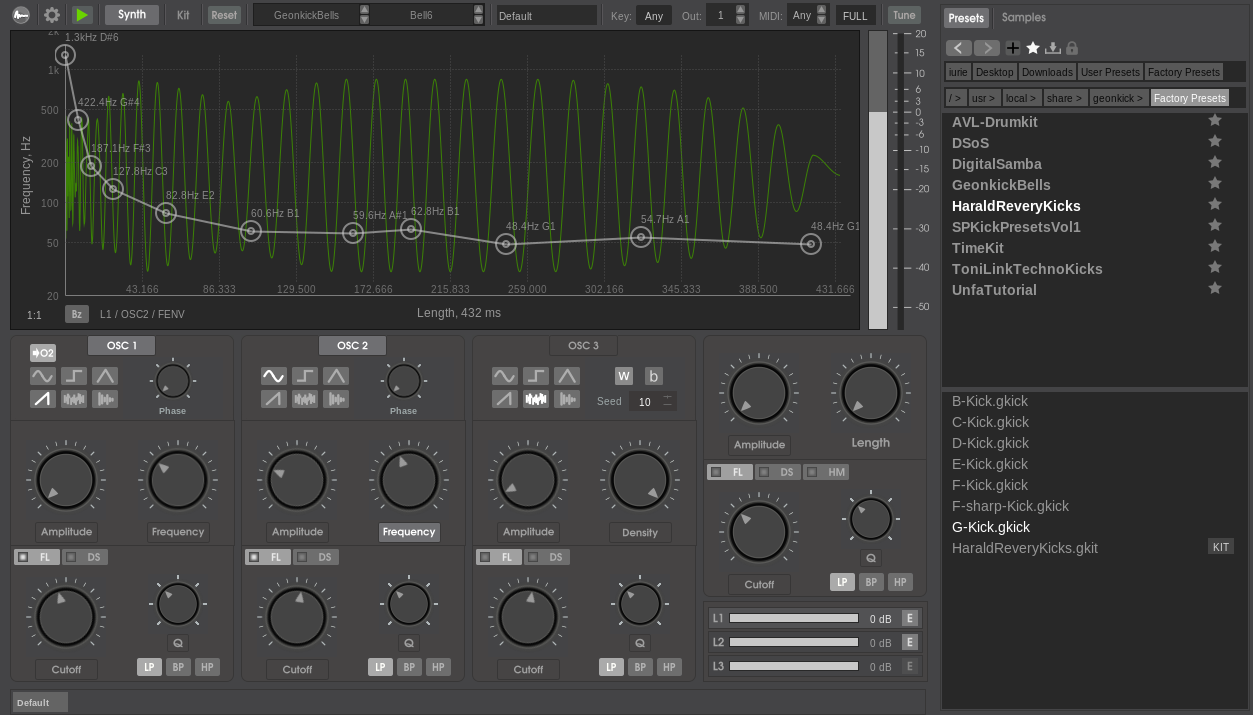1253x715 pixels.
Task: Open the Key Any selector
Action: point(654,16)
